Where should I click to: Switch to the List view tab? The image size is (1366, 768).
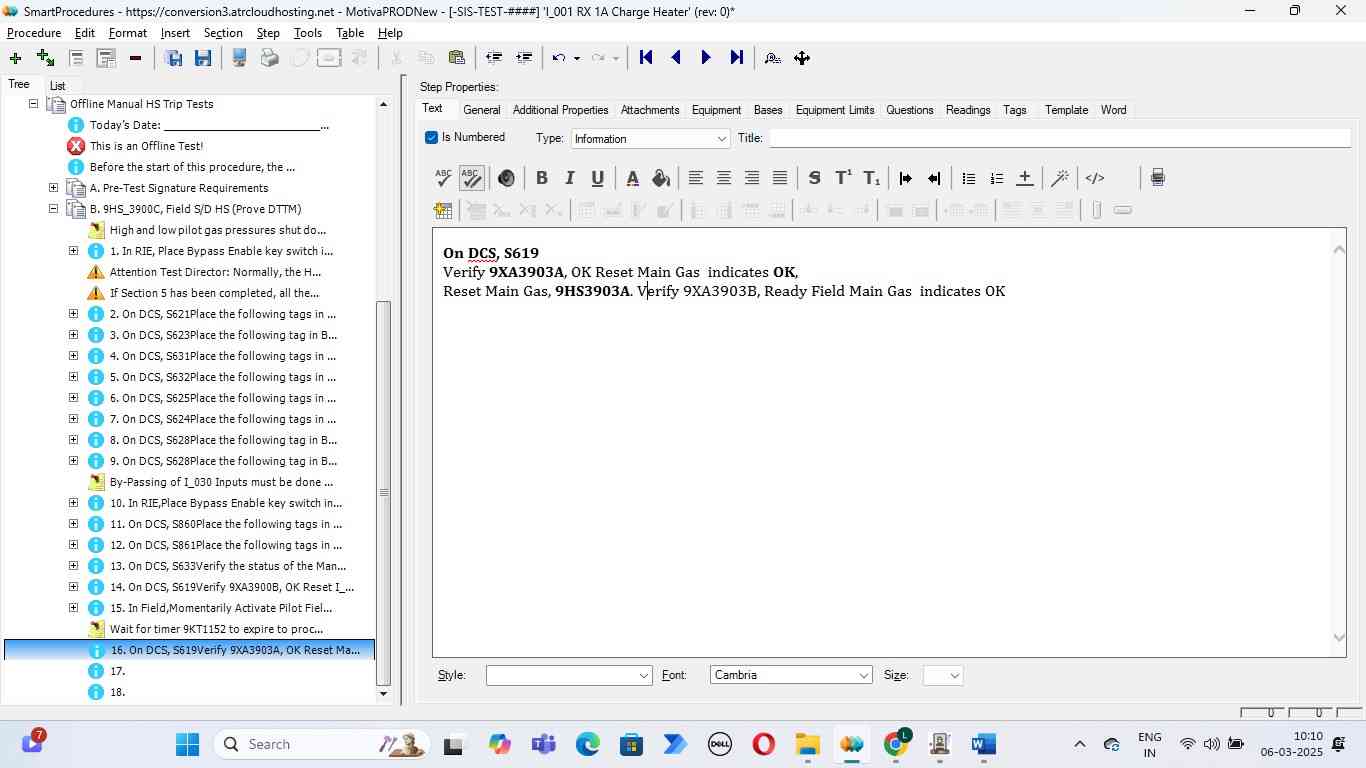[57, 86]
